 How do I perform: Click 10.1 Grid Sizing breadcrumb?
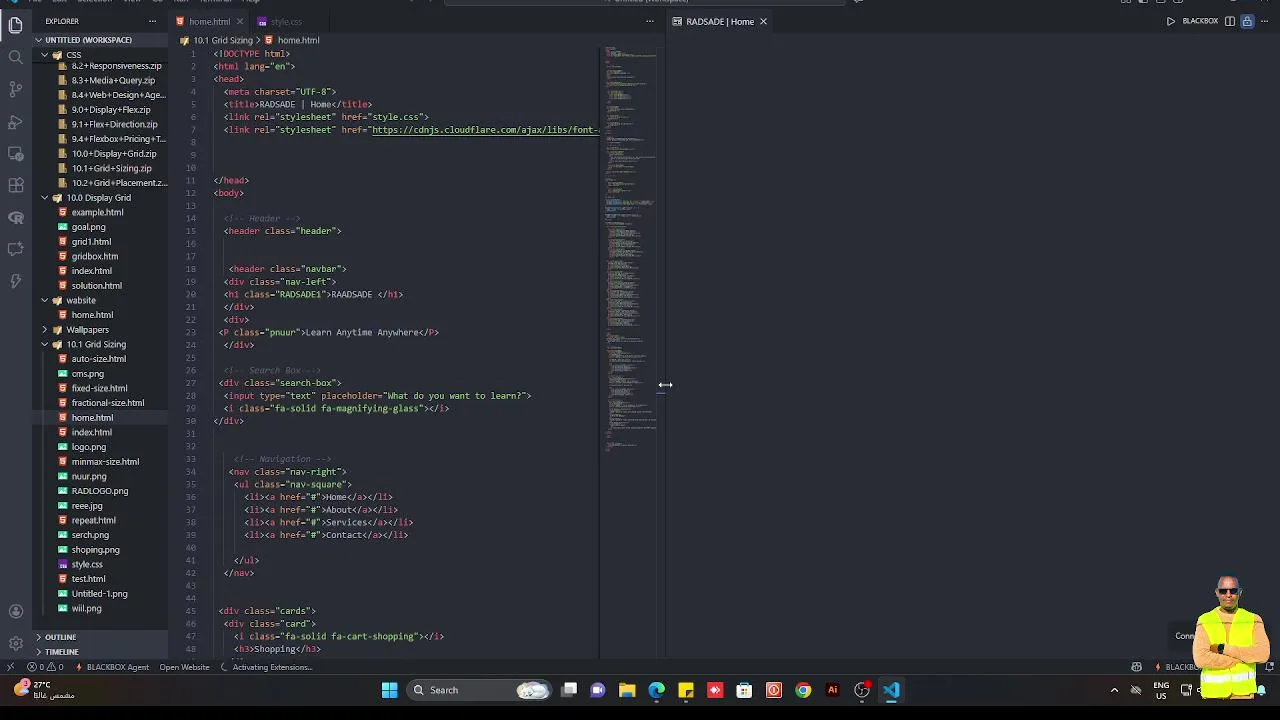[x=223, y=40]
